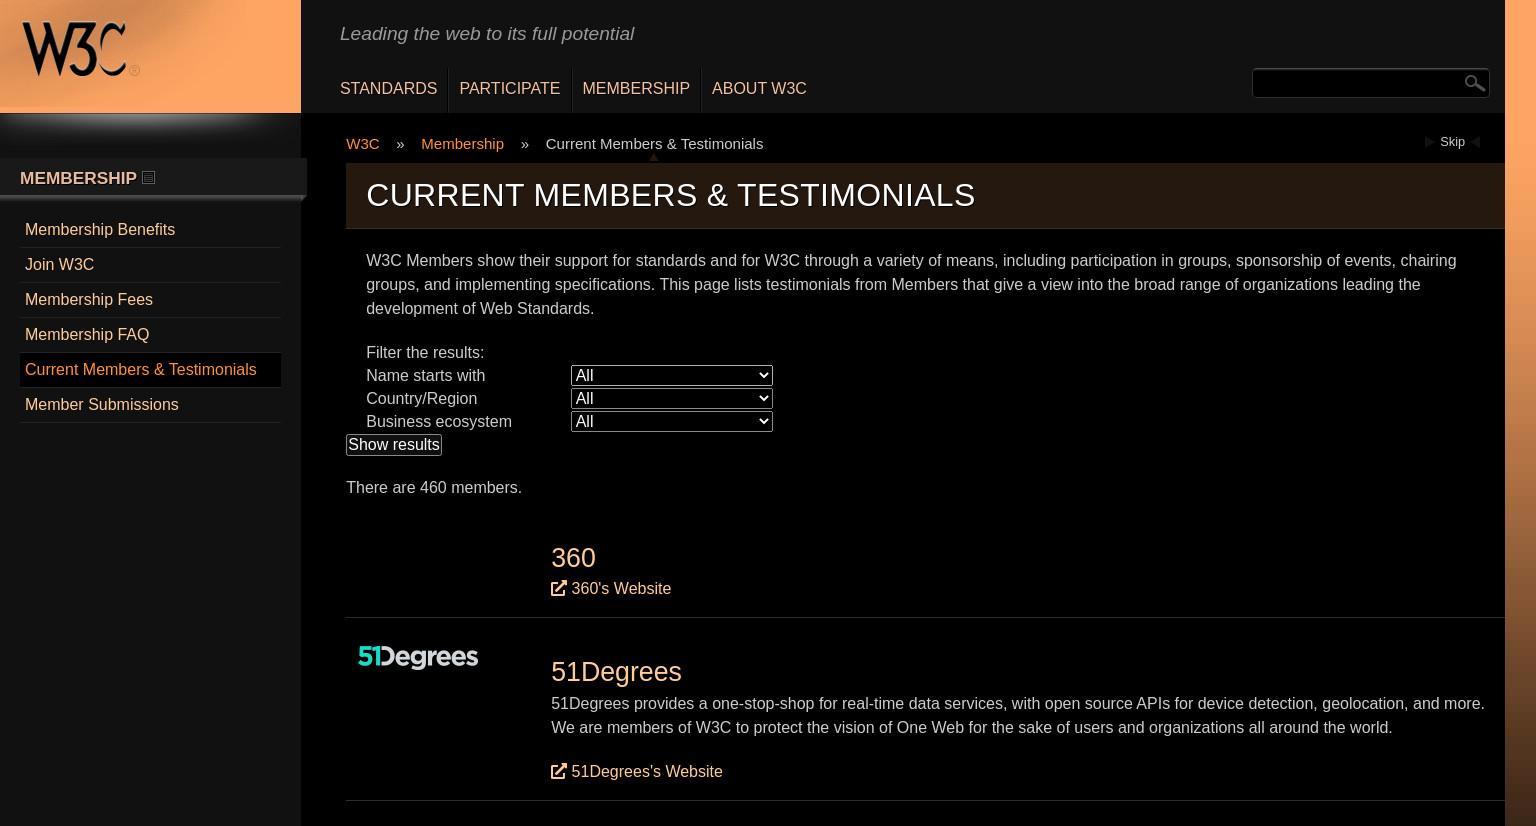Click the W3C breadcrumb link
This screenshot has height=826, width=1536.
point(362,143)
